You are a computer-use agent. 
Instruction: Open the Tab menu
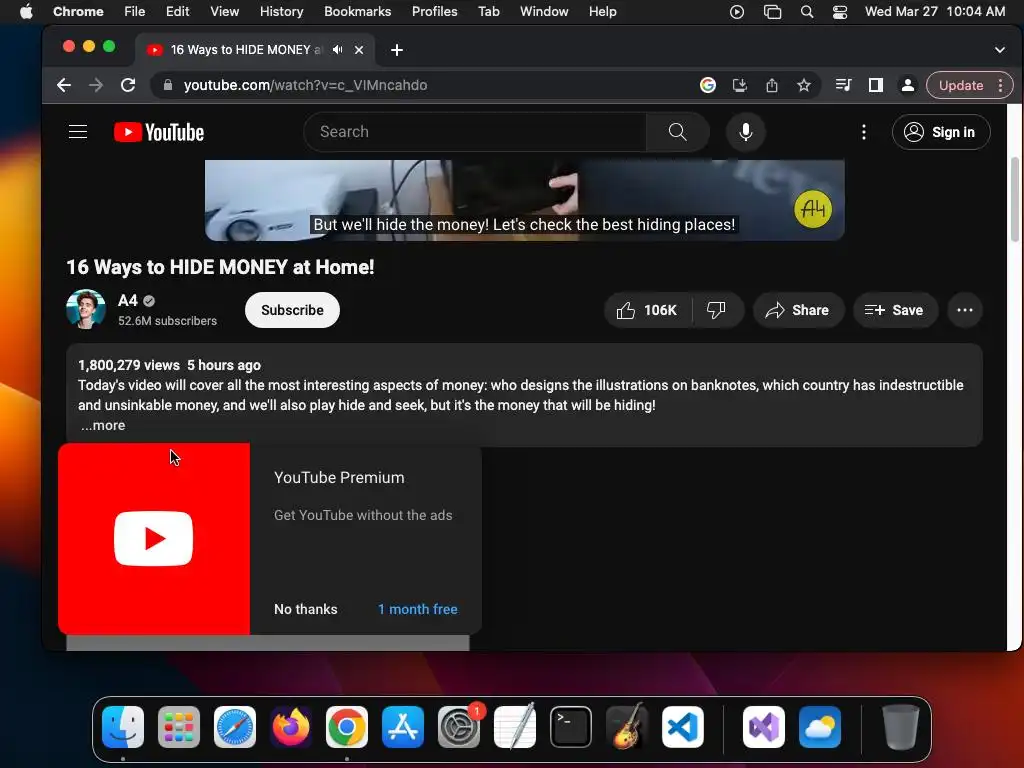[x=488, y=11]
